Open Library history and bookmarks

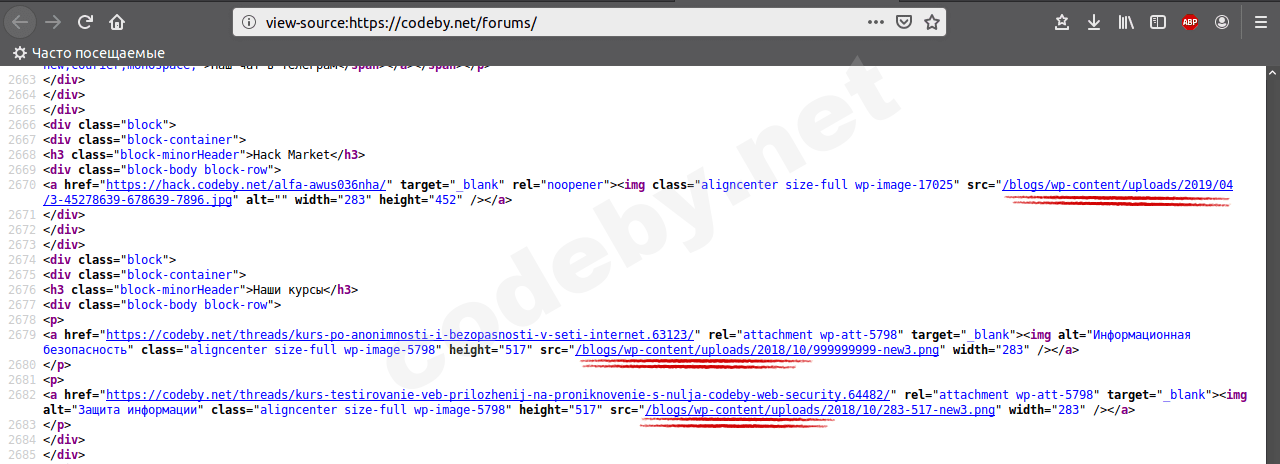[1126, 21]
